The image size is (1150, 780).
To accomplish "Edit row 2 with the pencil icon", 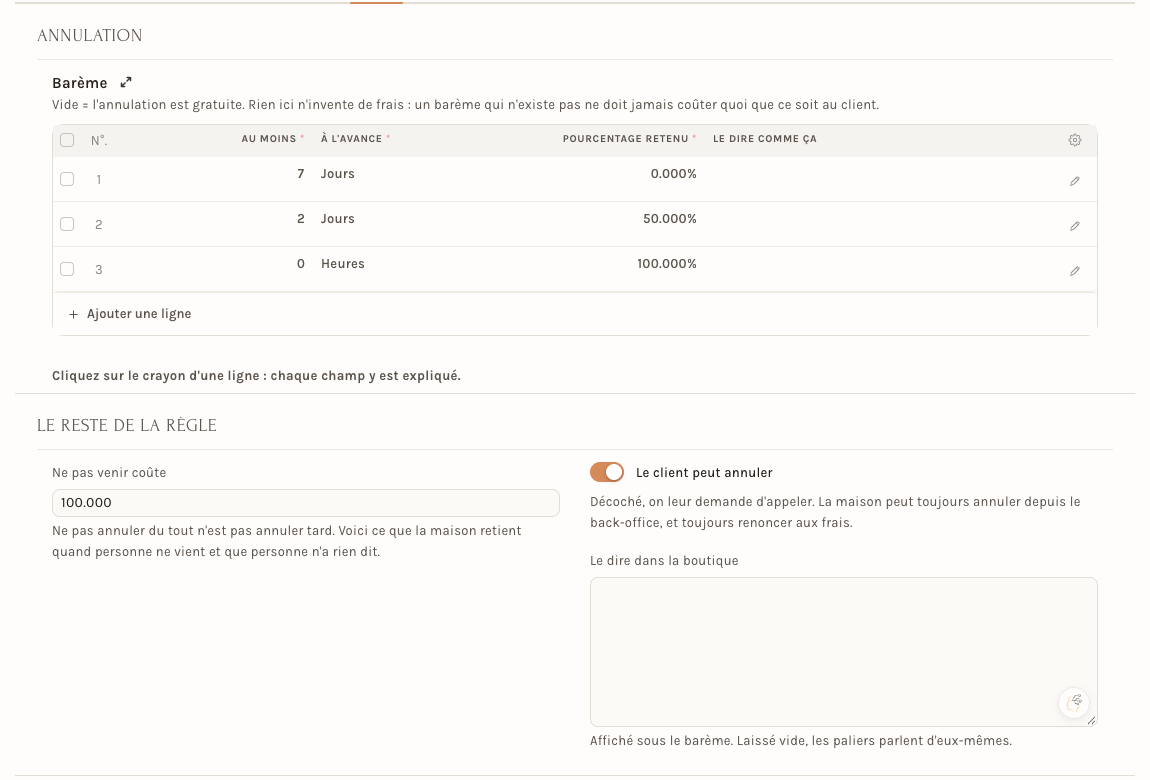I will coord(1074,226).
